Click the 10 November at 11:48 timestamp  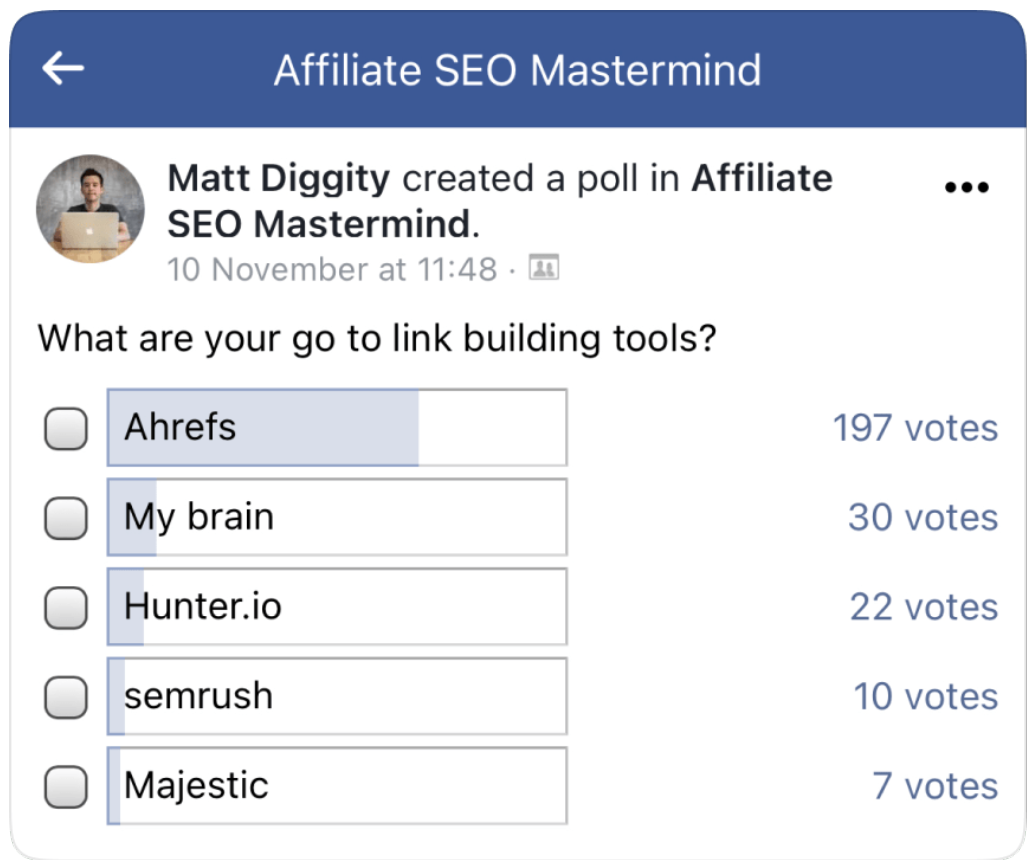pyautogui.click(x=332, y=270)
